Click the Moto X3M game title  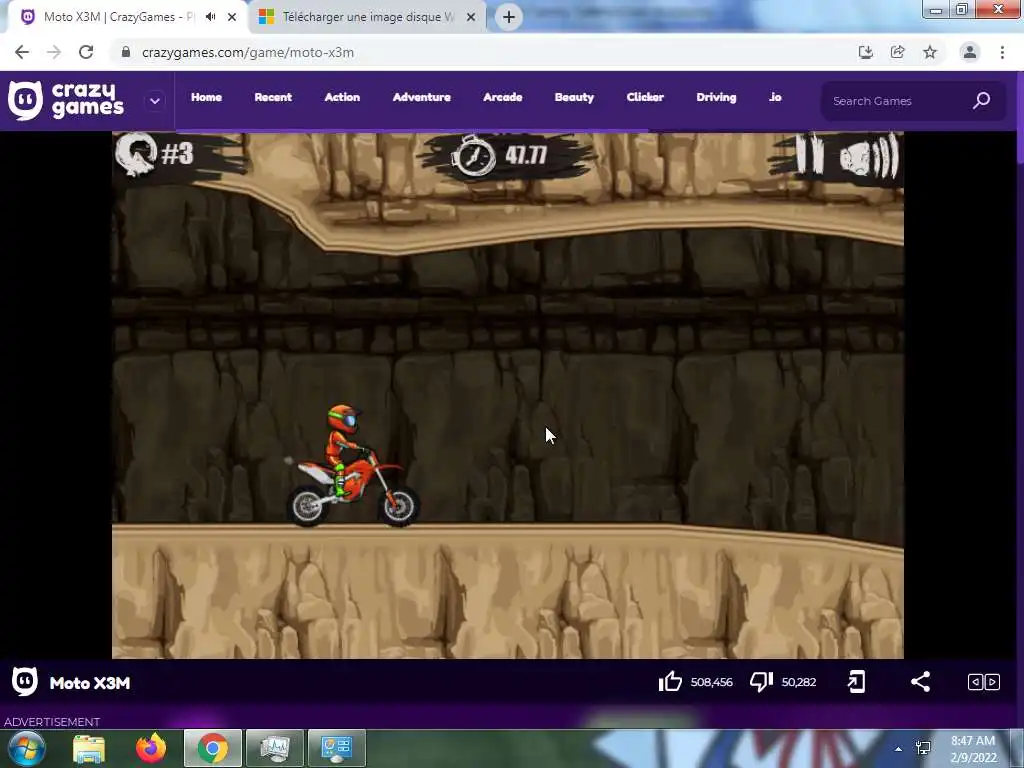coord(90,683)
